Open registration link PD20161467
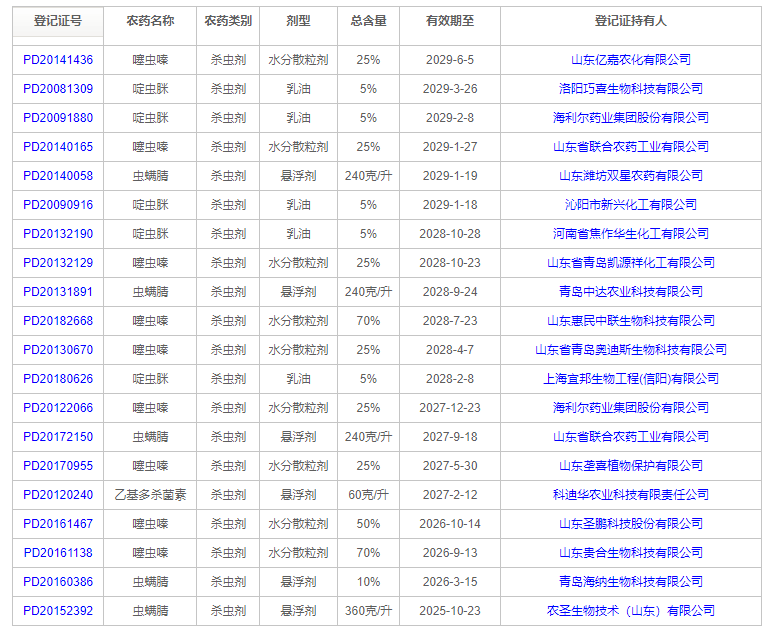This screenshot has height=628, width=766. (x=58, y=524)
